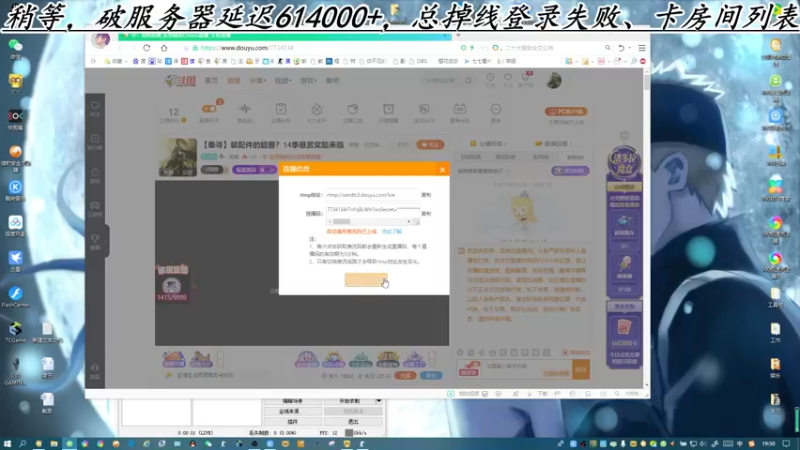Image resolution: width=800 pixels, height=450 pixels.
Task: Go to 直播 in Douyu navigation
Action: click(x=233, y=81)
